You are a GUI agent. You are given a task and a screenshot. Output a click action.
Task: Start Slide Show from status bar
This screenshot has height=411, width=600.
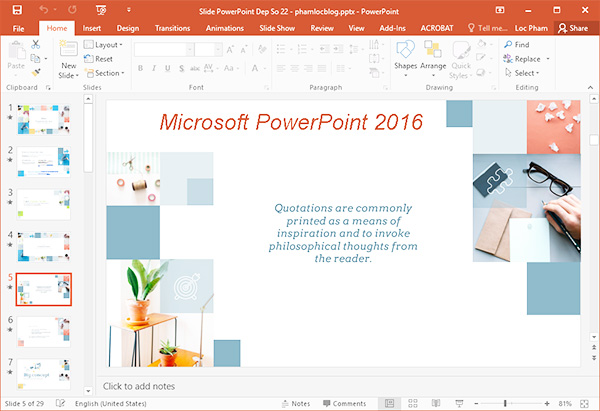(x=459, y=403)
